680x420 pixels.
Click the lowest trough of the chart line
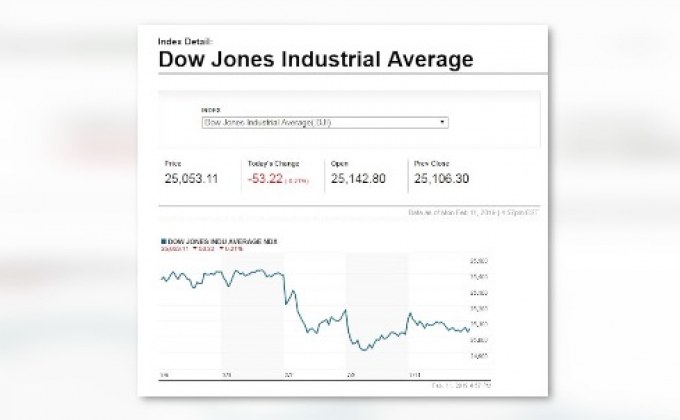[365, 349]
